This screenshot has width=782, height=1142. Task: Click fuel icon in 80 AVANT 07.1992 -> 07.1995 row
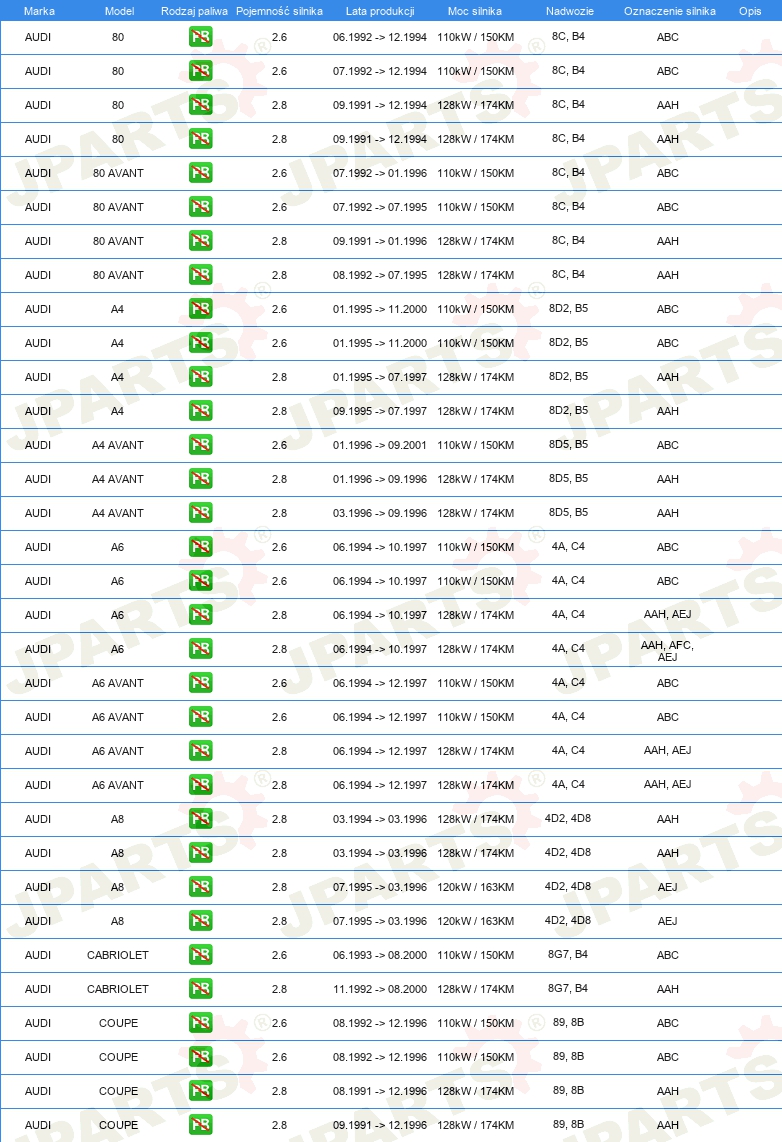point(200,207)
